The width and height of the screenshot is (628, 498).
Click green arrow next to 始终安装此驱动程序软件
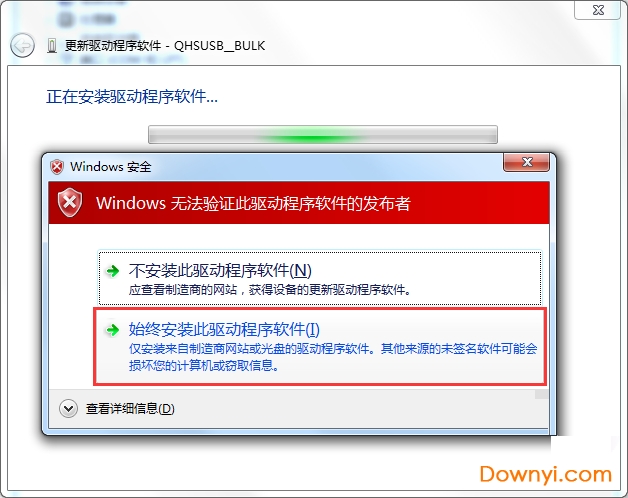tap(113, 330)
